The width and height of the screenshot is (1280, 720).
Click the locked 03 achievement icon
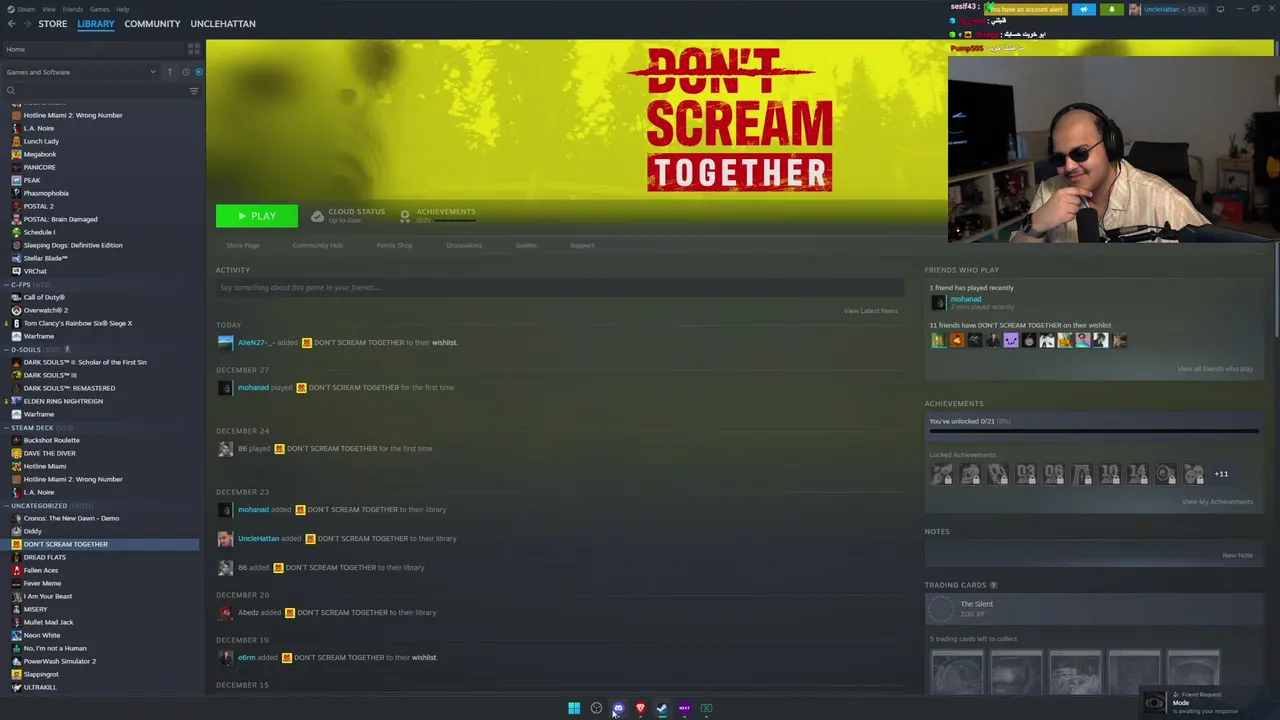(x=1026, y=474)
